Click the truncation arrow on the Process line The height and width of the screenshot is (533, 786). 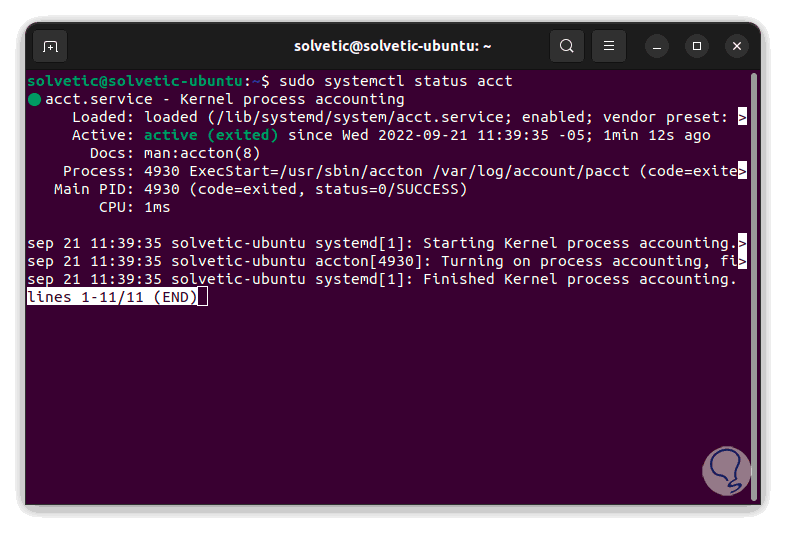pyautogui.click(x=742, y=171)
